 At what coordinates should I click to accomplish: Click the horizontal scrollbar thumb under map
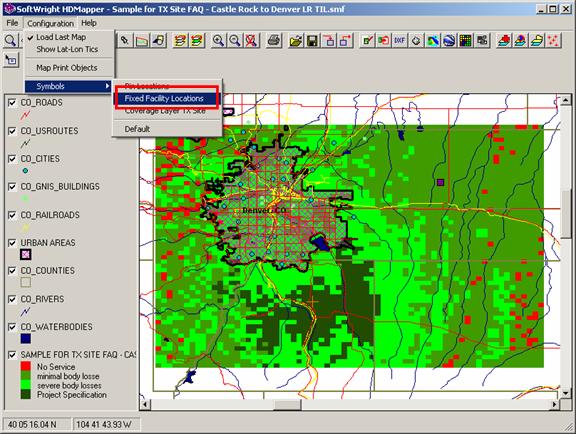[x=288, y=405]
